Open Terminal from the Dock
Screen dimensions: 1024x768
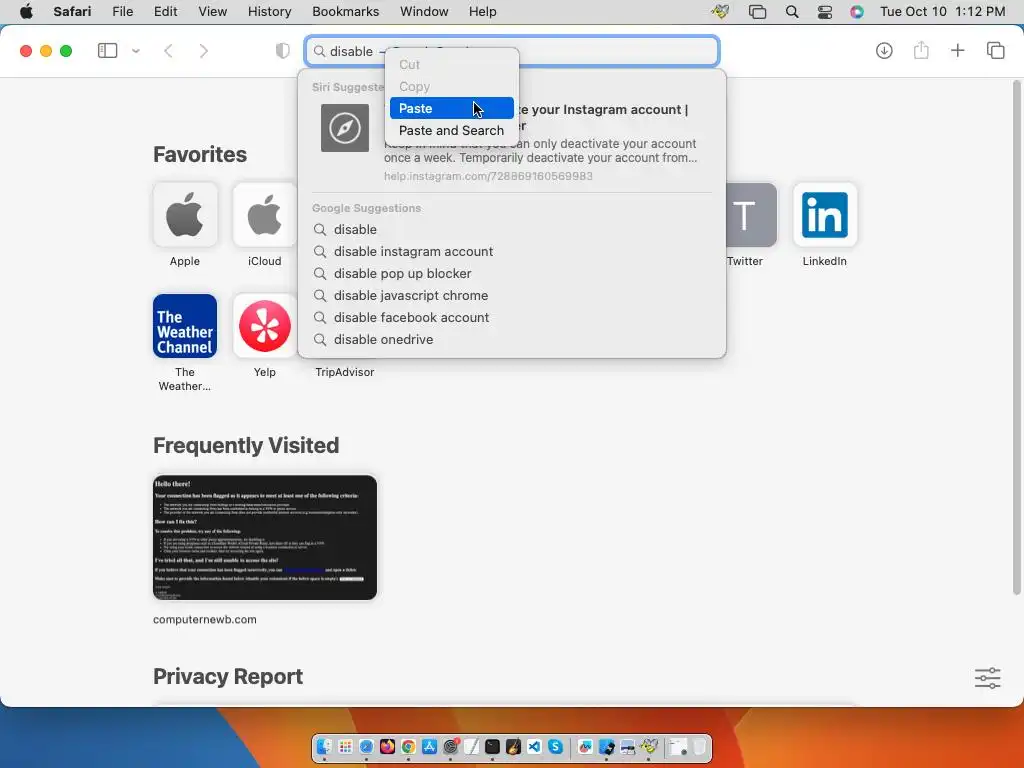tap(492, 746)
